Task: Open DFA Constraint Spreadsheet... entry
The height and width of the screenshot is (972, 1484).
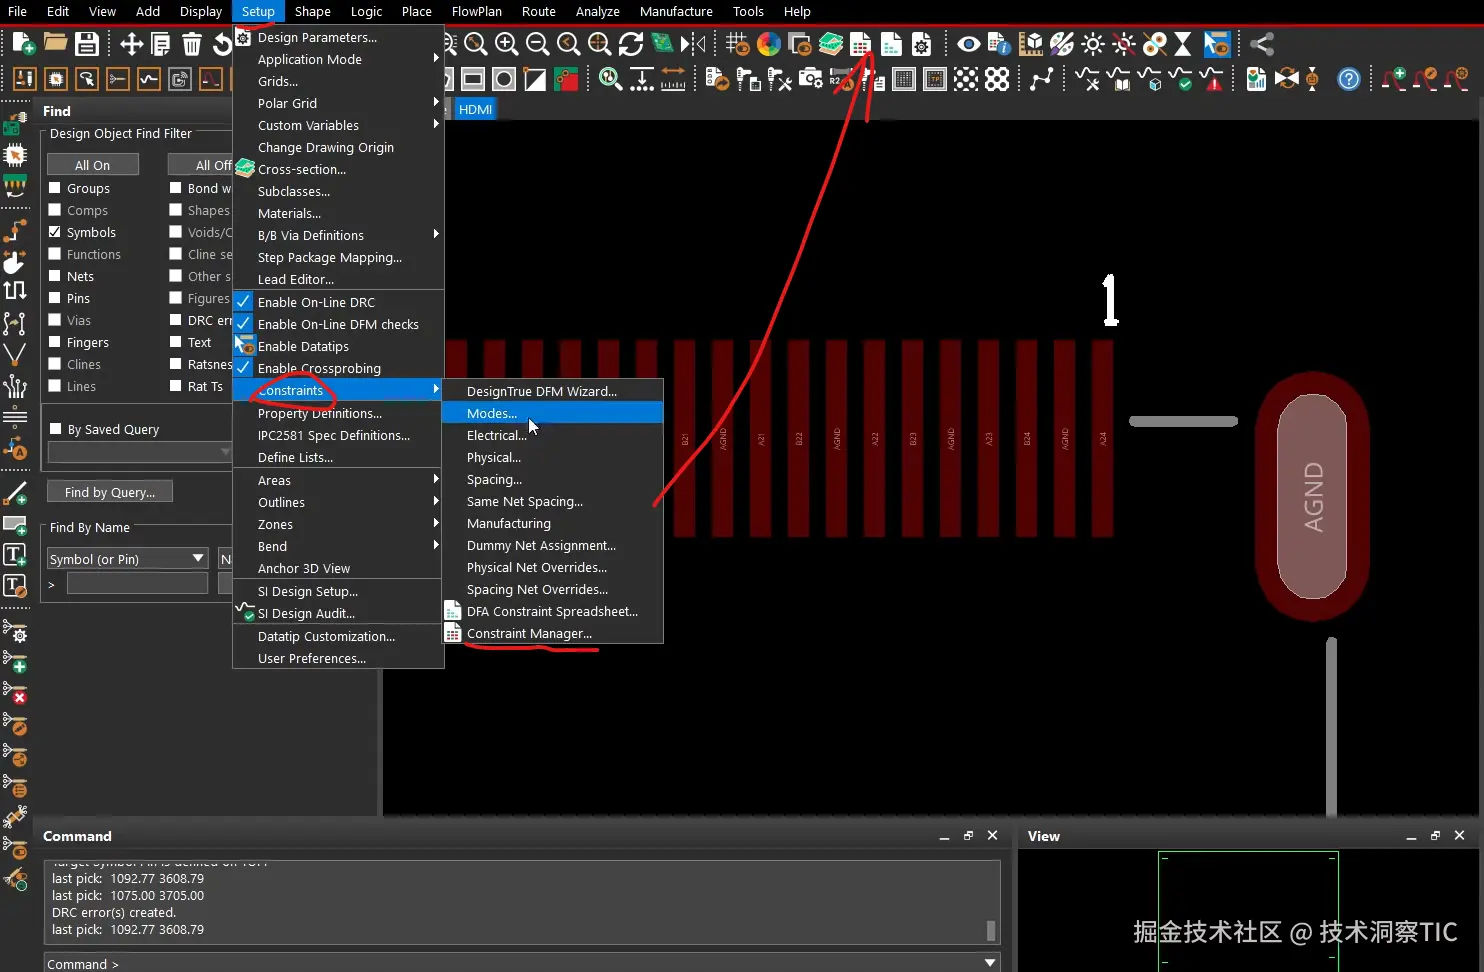Action: 552,611
